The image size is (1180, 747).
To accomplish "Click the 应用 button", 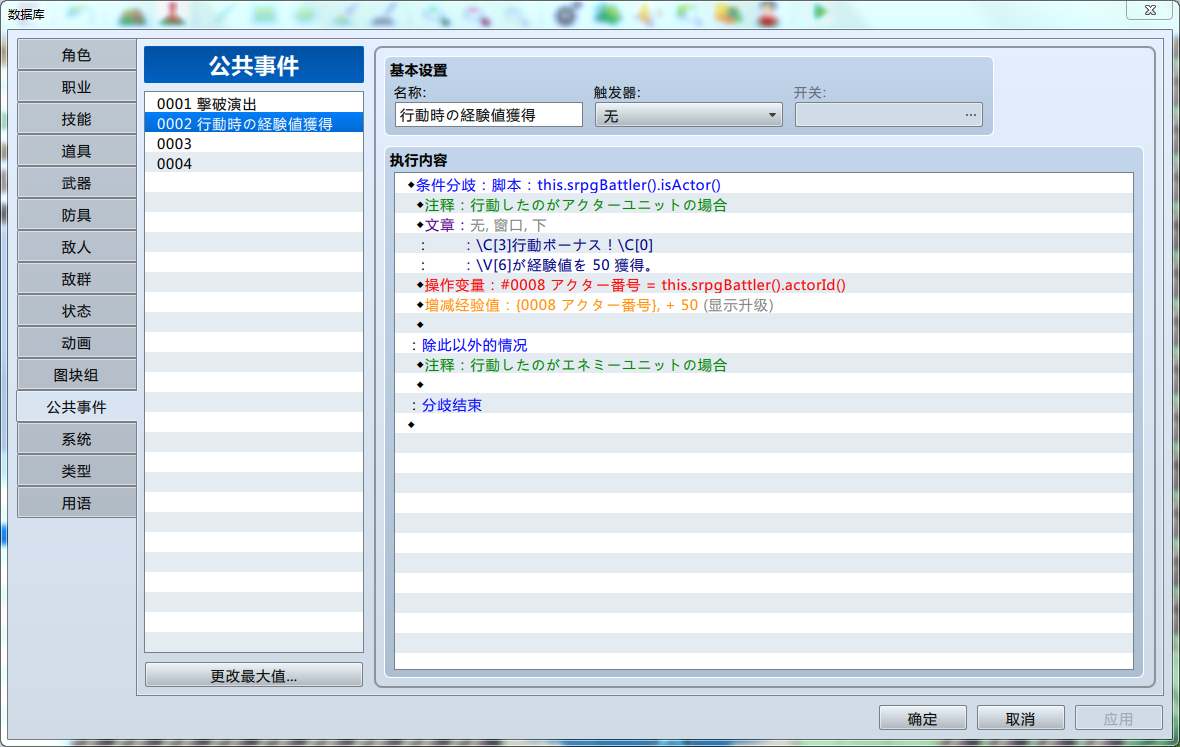I will (x=1118, y=718).
